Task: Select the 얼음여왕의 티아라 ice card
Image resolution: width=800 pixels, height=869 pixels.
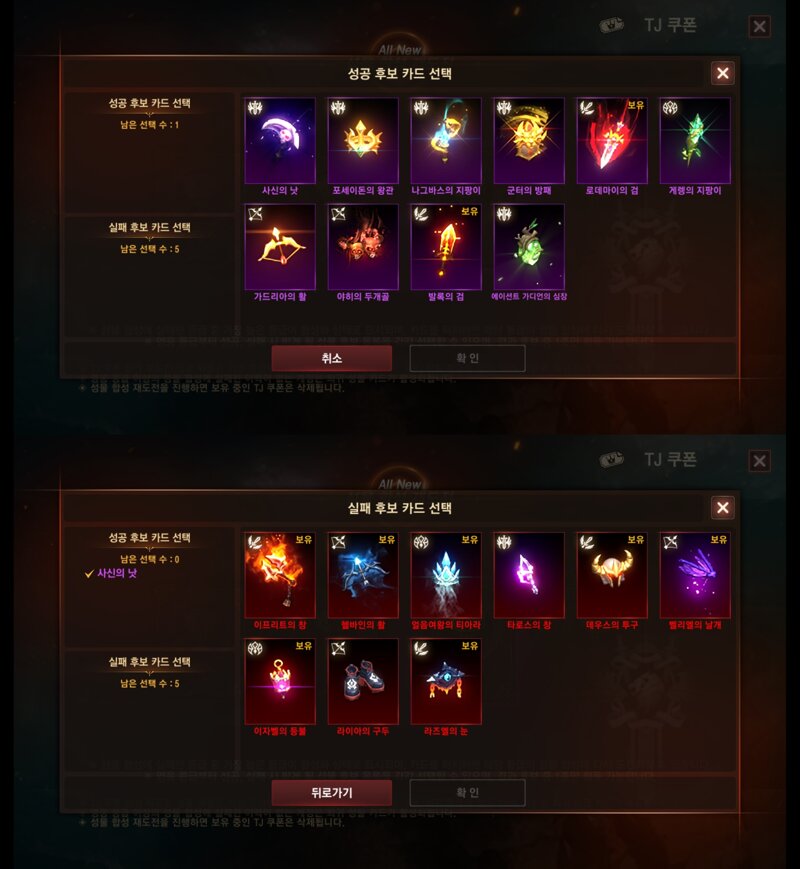Action: click(x=446, y=575)
